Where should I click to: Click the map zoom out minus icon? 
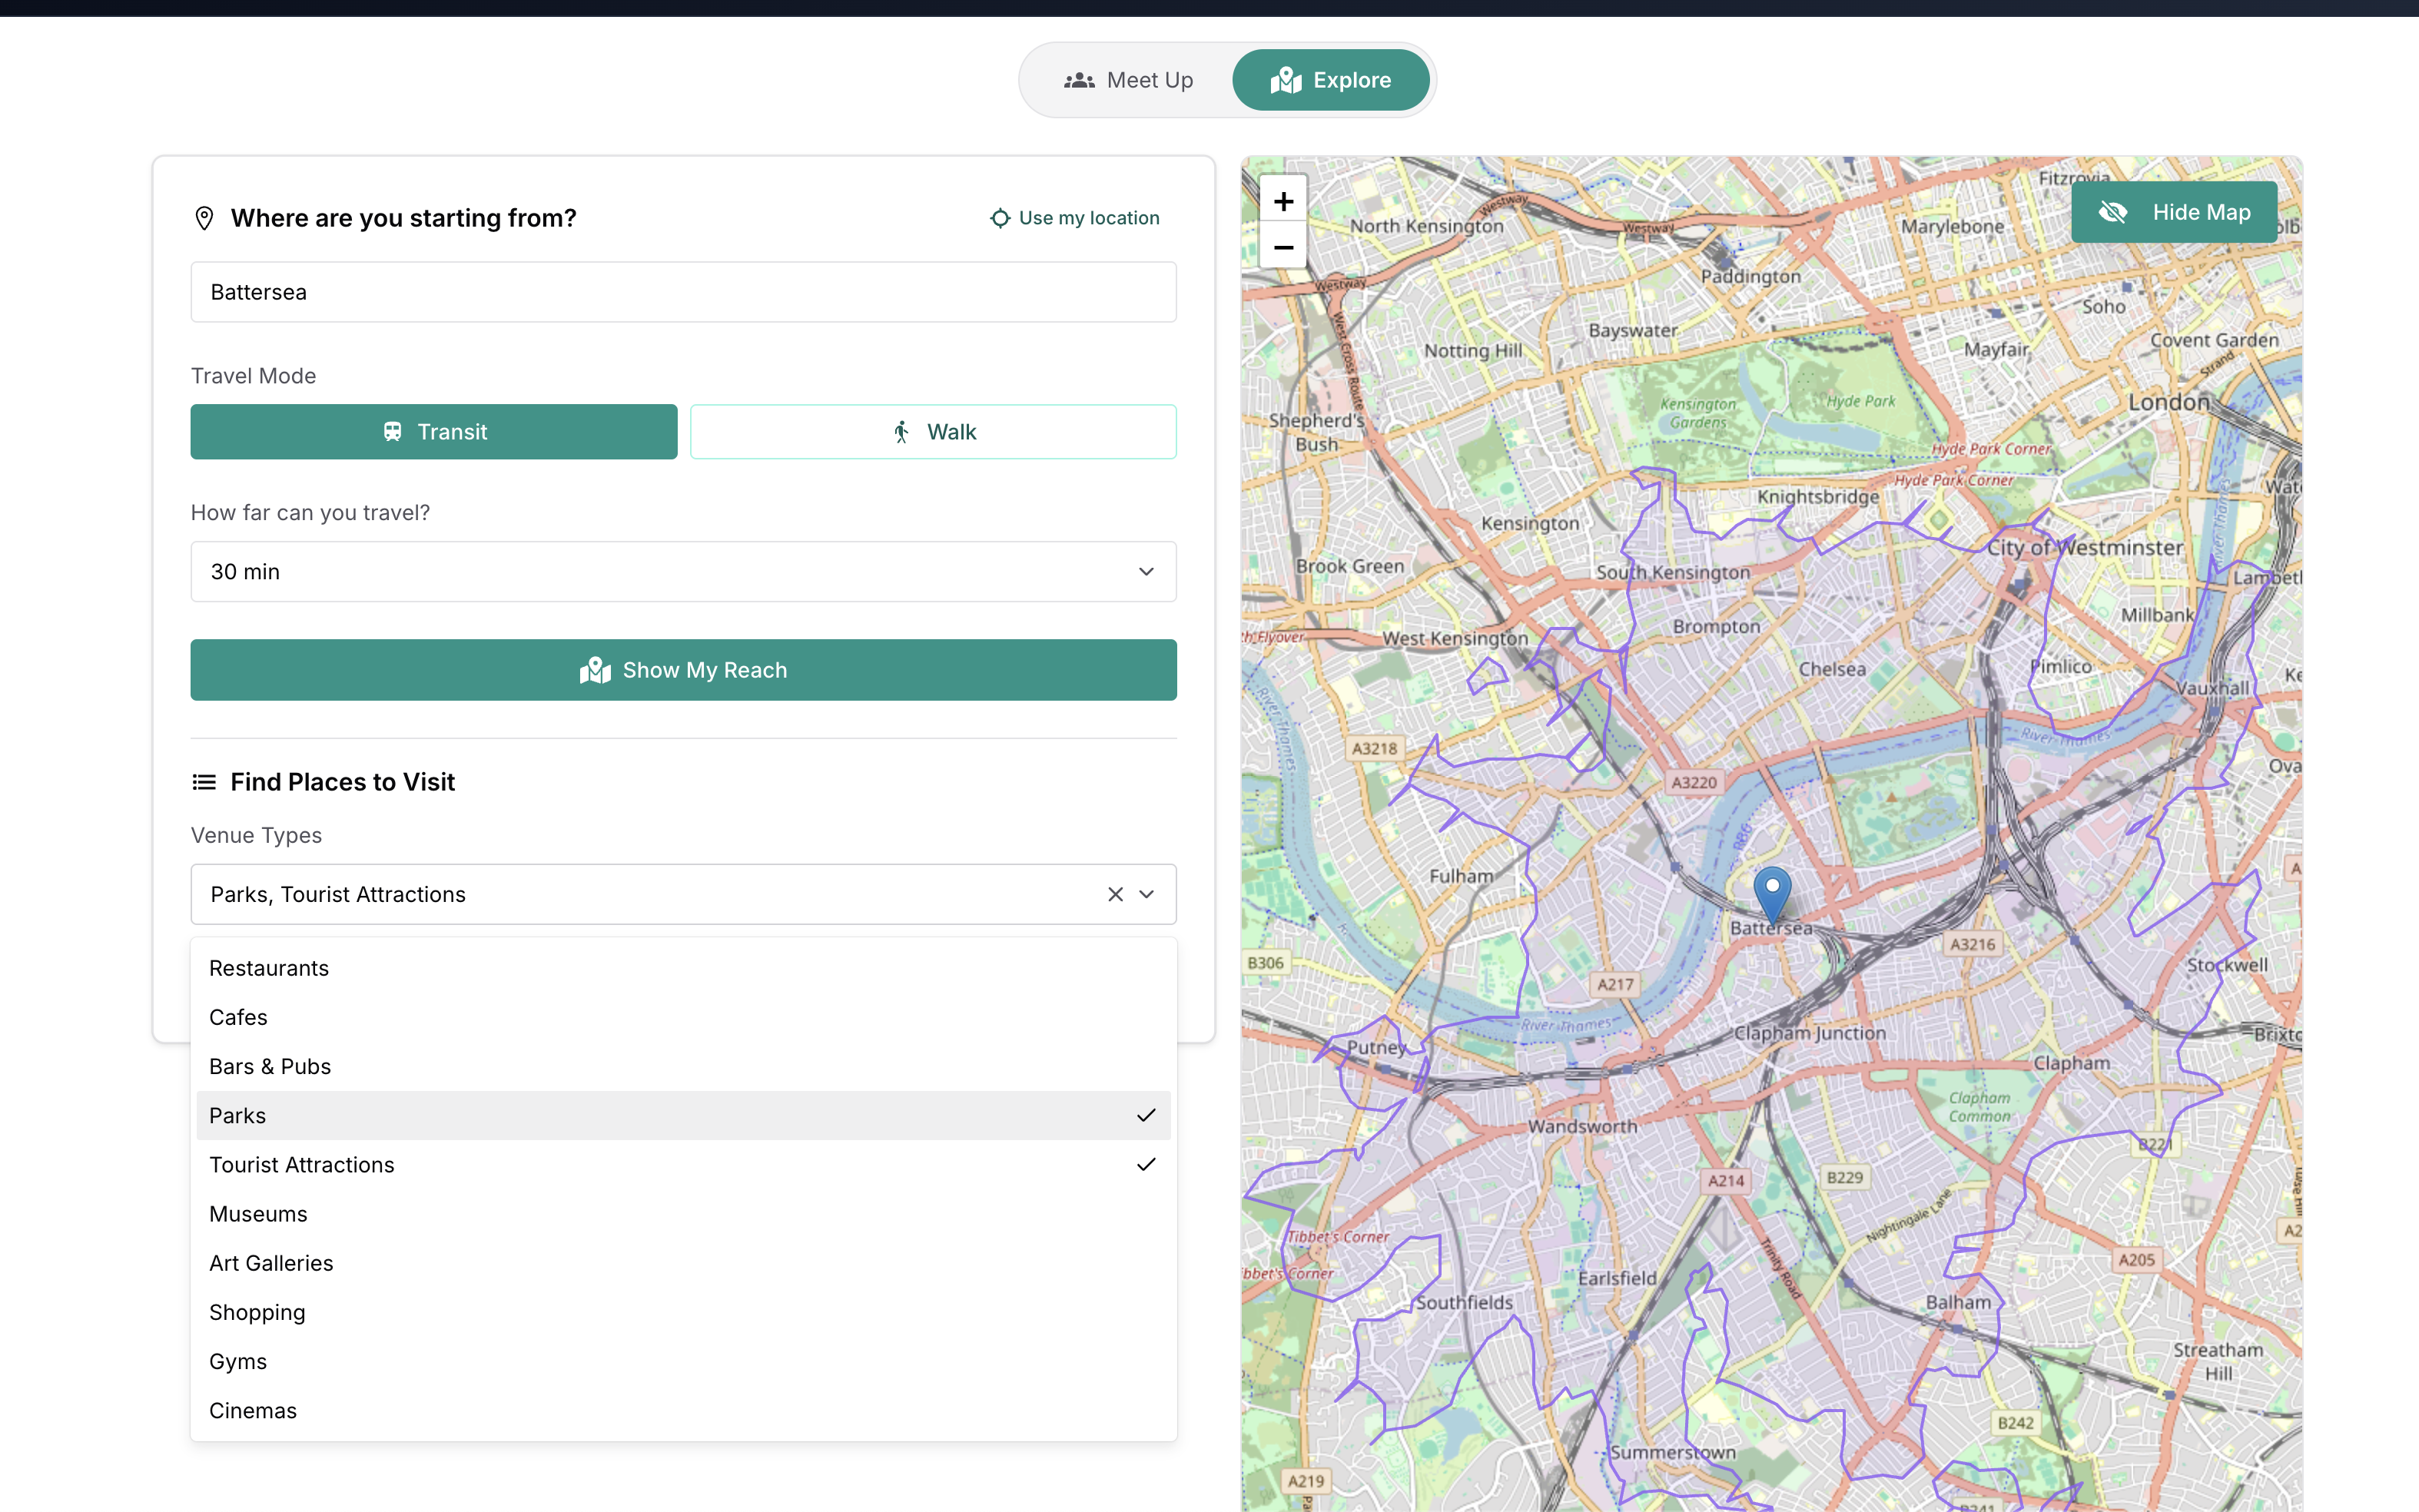pos(1283,247)
